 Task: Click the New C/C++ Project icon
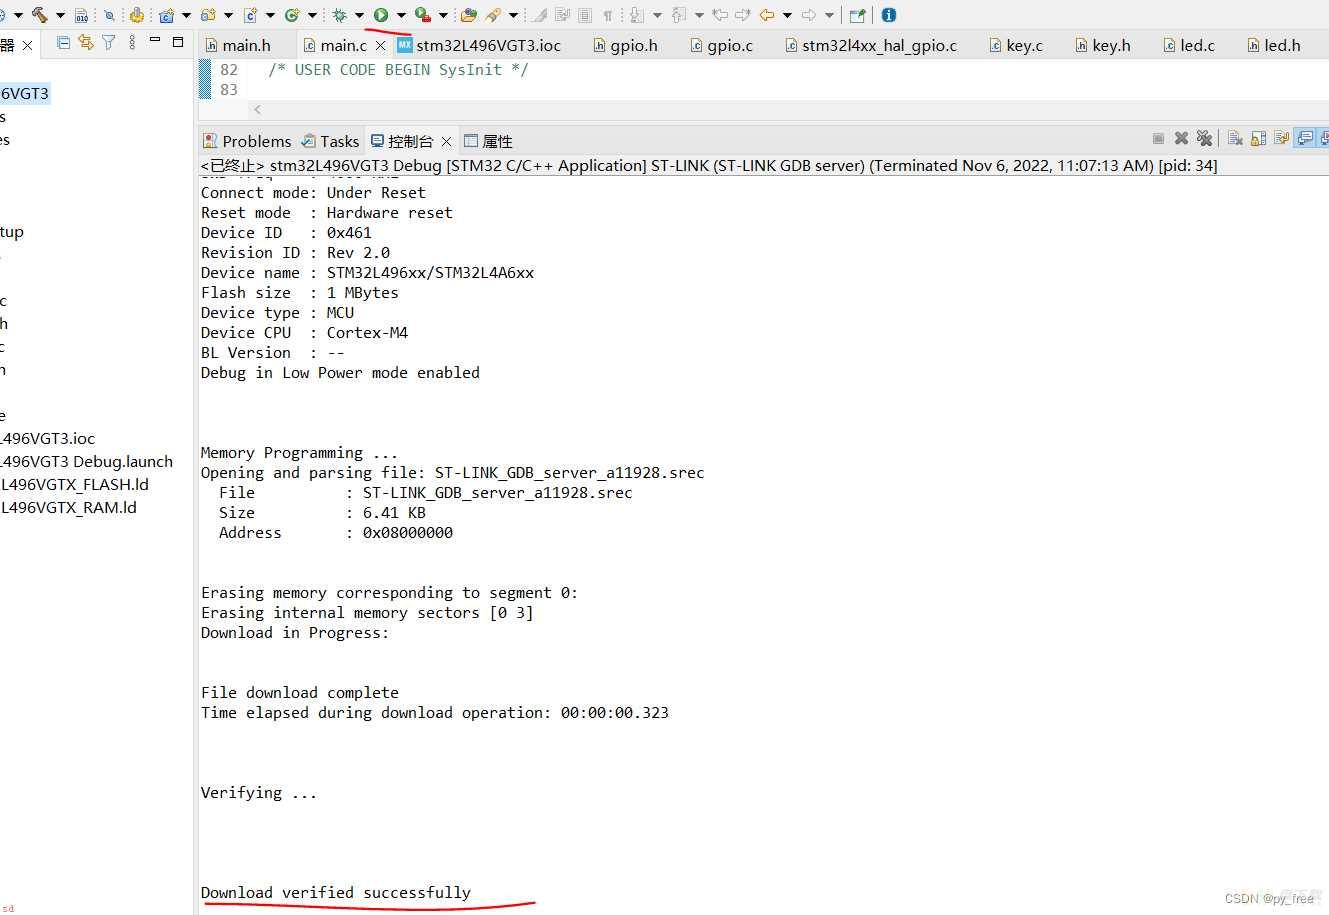(x=167, y=15)
